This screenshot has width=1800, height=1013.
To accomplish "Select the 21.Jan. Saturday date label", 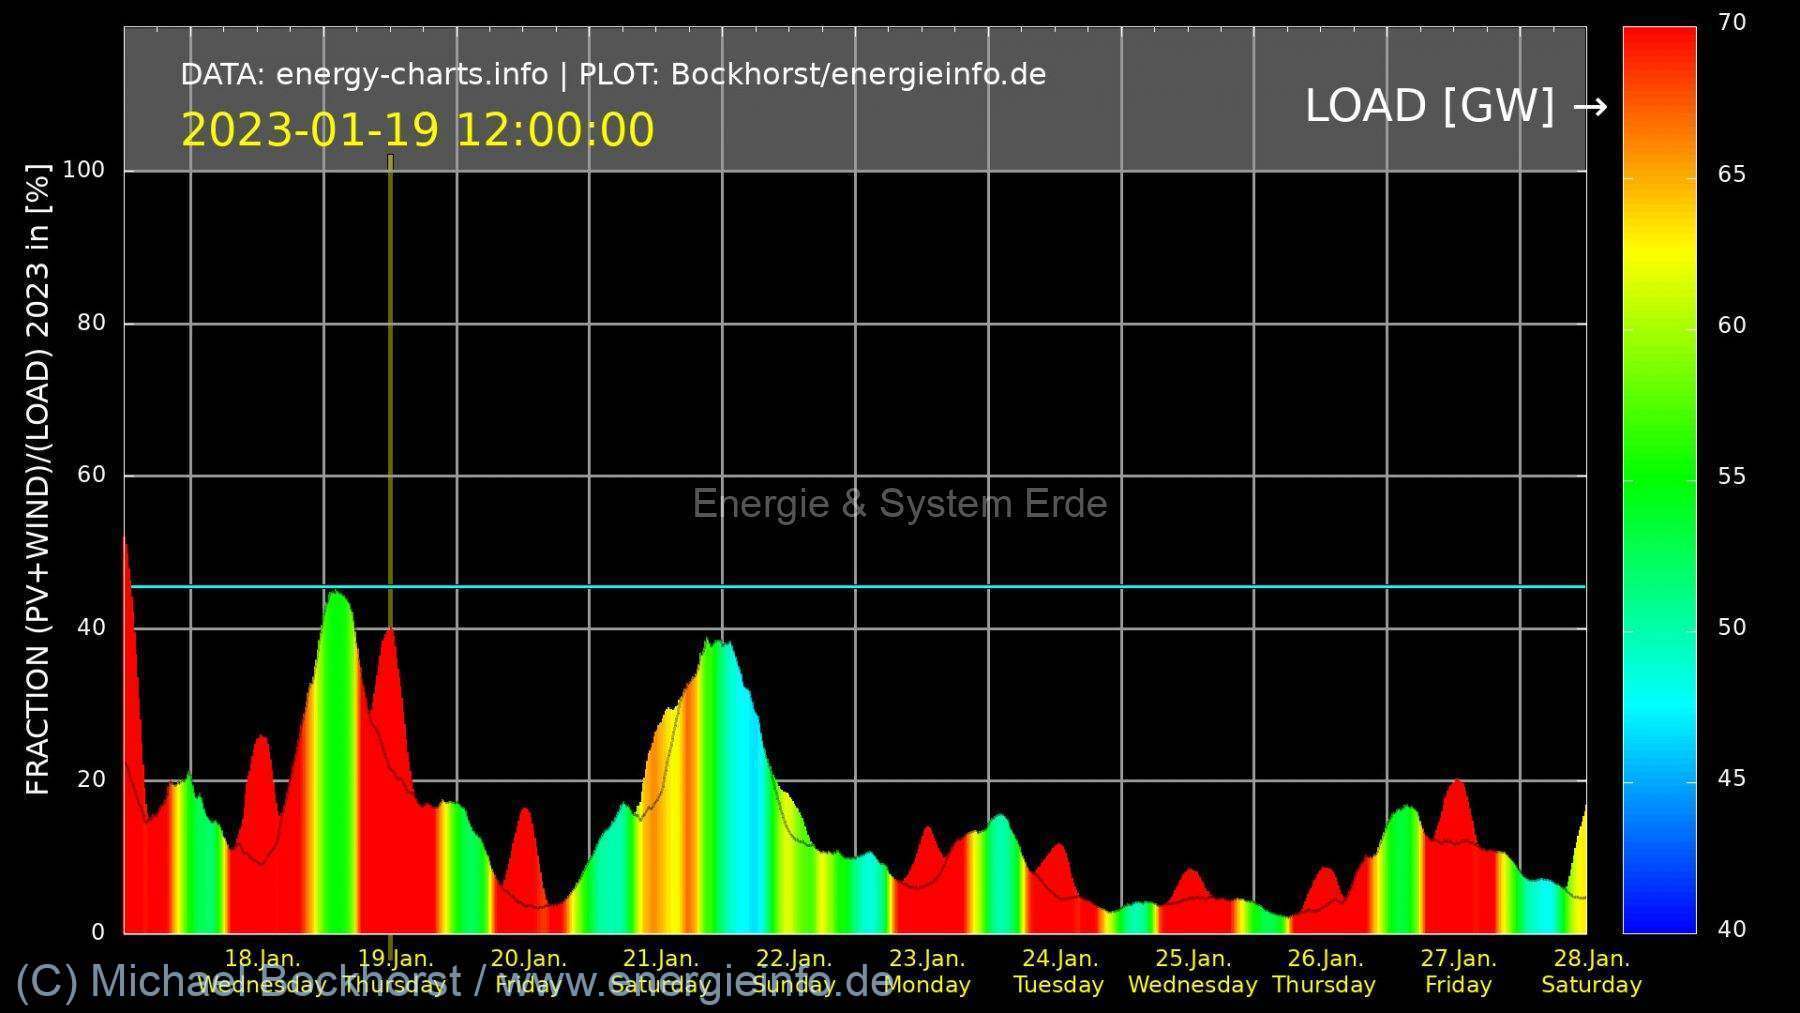I will [x=660, y=971].
